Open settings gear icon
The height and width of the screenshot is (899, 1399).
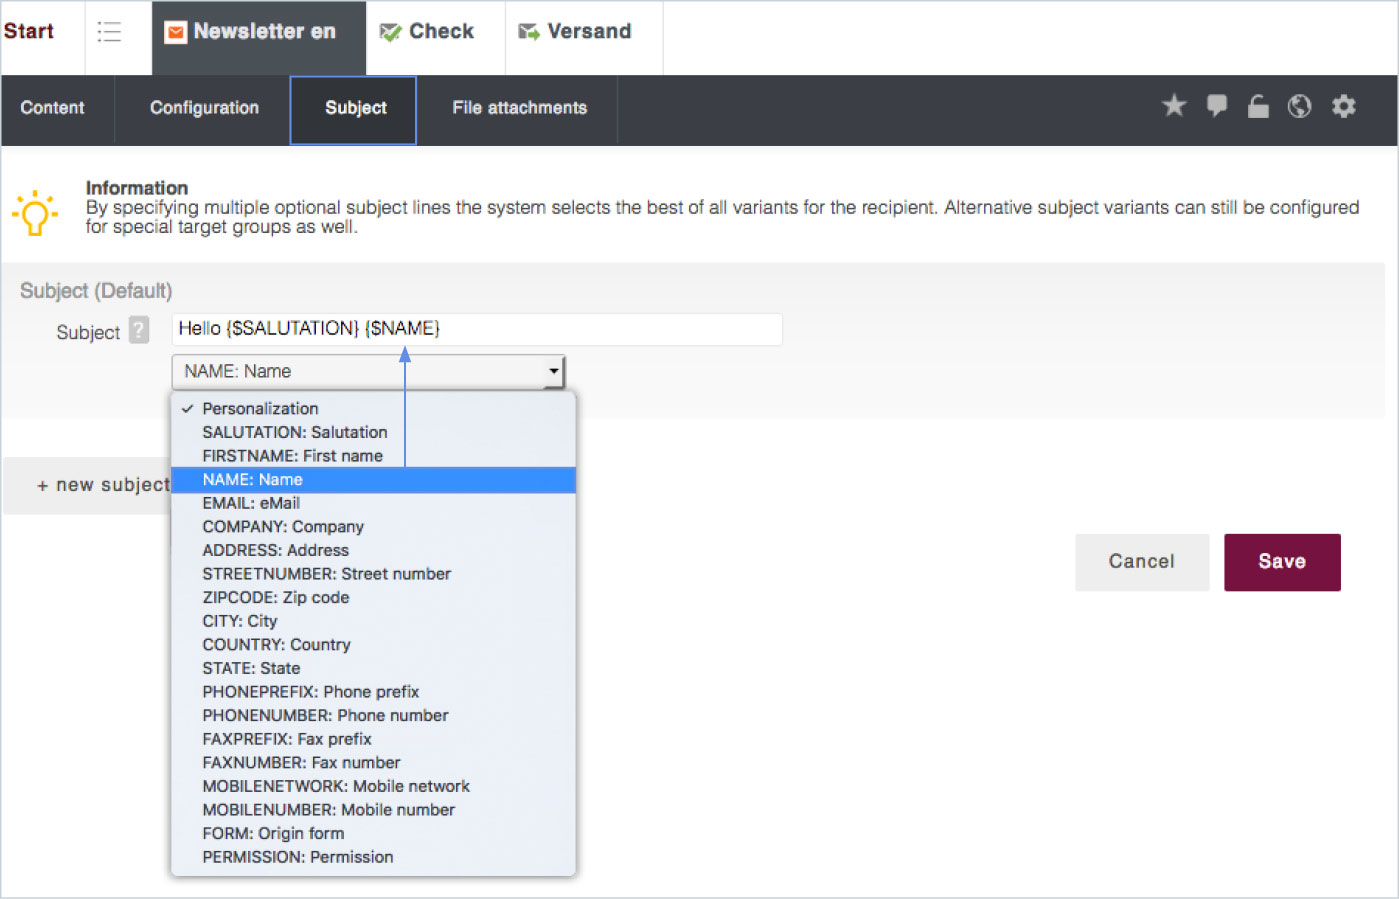point(1344,106)
